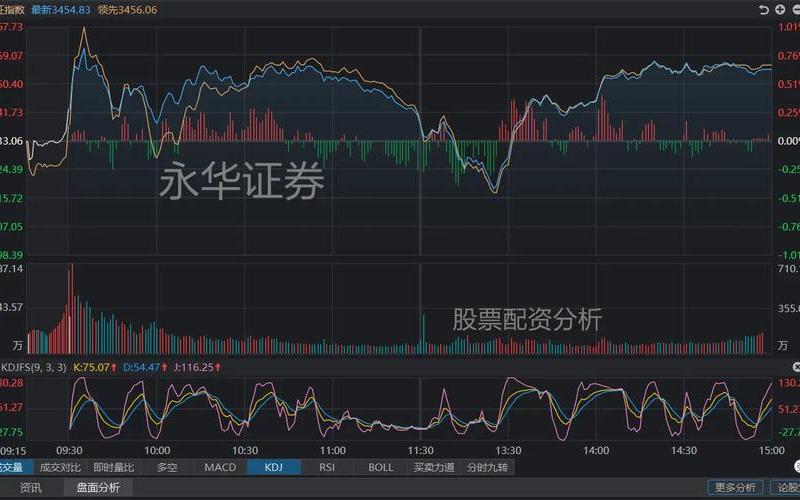800x500 pixels.
Task: Click the 最新3454.83 price label
Action: pyautogui.click(x=61, y=10)
